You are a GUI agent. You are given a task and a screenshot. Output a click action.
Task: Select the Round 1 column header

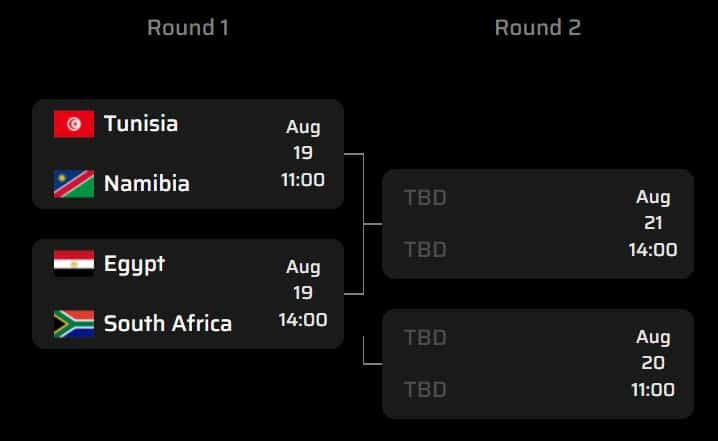pyautogui.click(x=188, y=27)
